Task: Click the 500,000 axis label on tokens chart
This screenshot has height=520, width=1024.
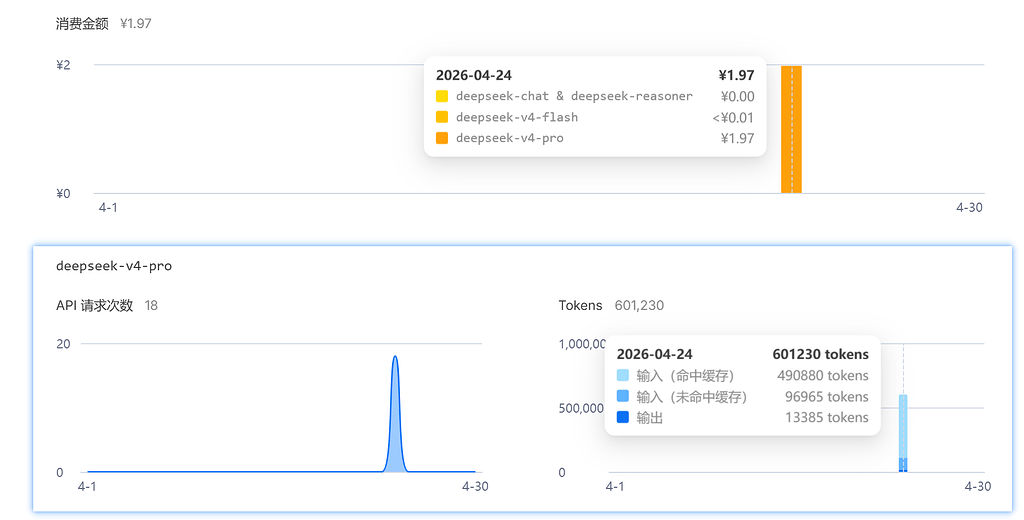Action: (x=581, y=408)
